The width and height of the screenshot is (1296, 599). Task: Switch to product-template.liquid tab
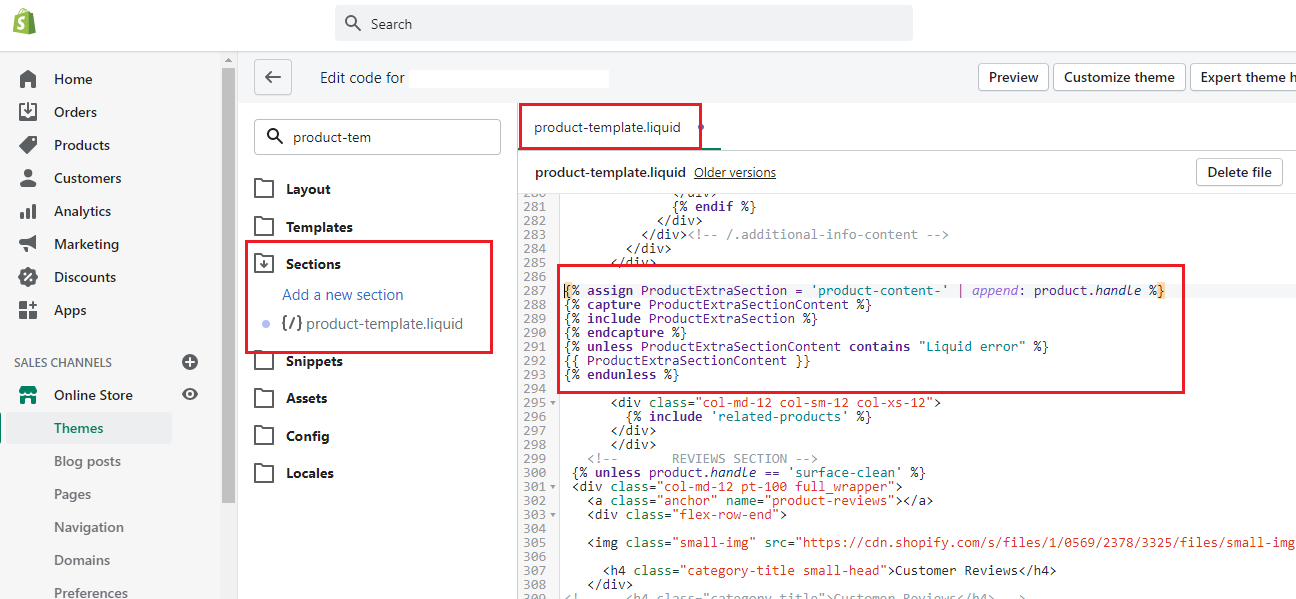[x=607, y=127]
